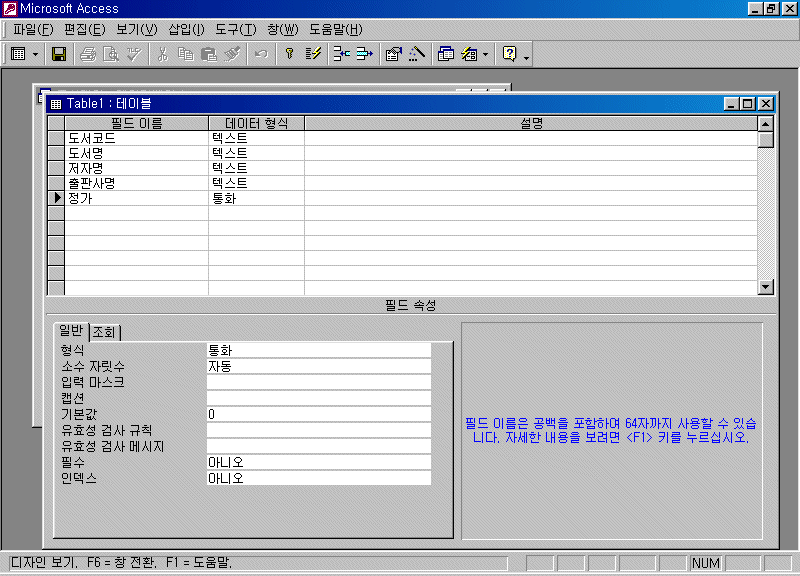The height and width of the screenshot is (576, 800).
Task: Click the 유효성 검사 메시지 property field
Action: tap(319, 446)
